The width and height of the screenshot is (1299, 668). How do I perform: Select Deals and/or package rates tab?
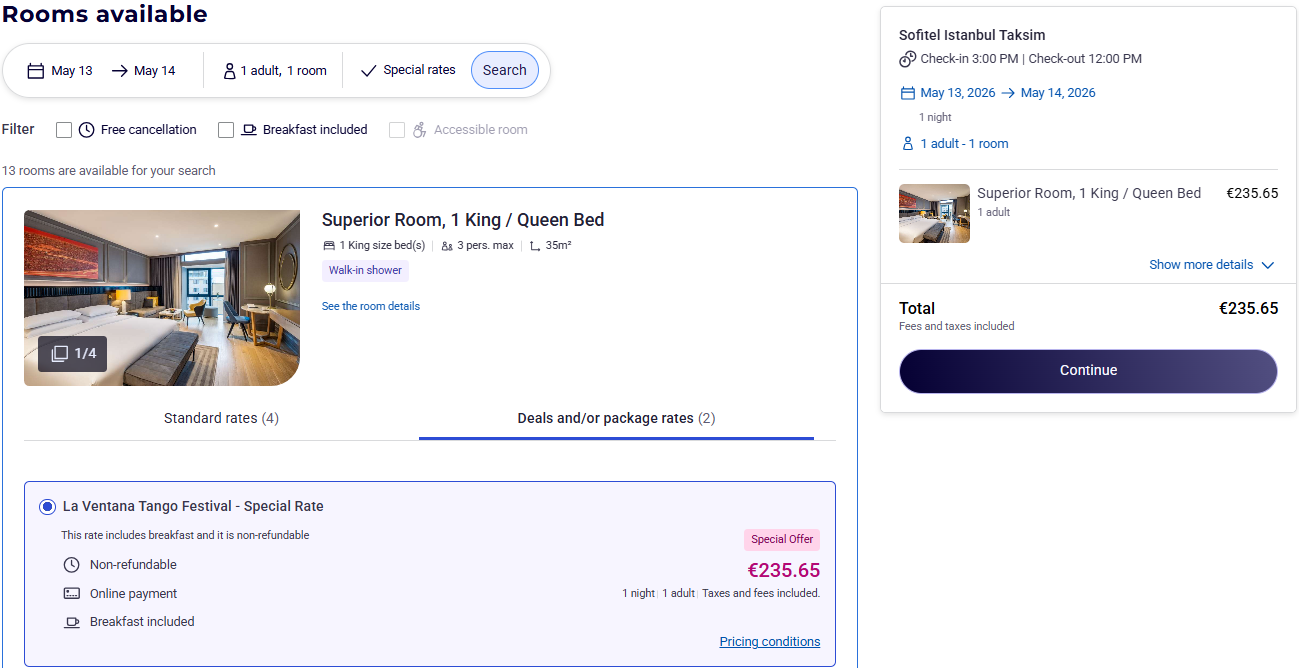click(616, 419)
